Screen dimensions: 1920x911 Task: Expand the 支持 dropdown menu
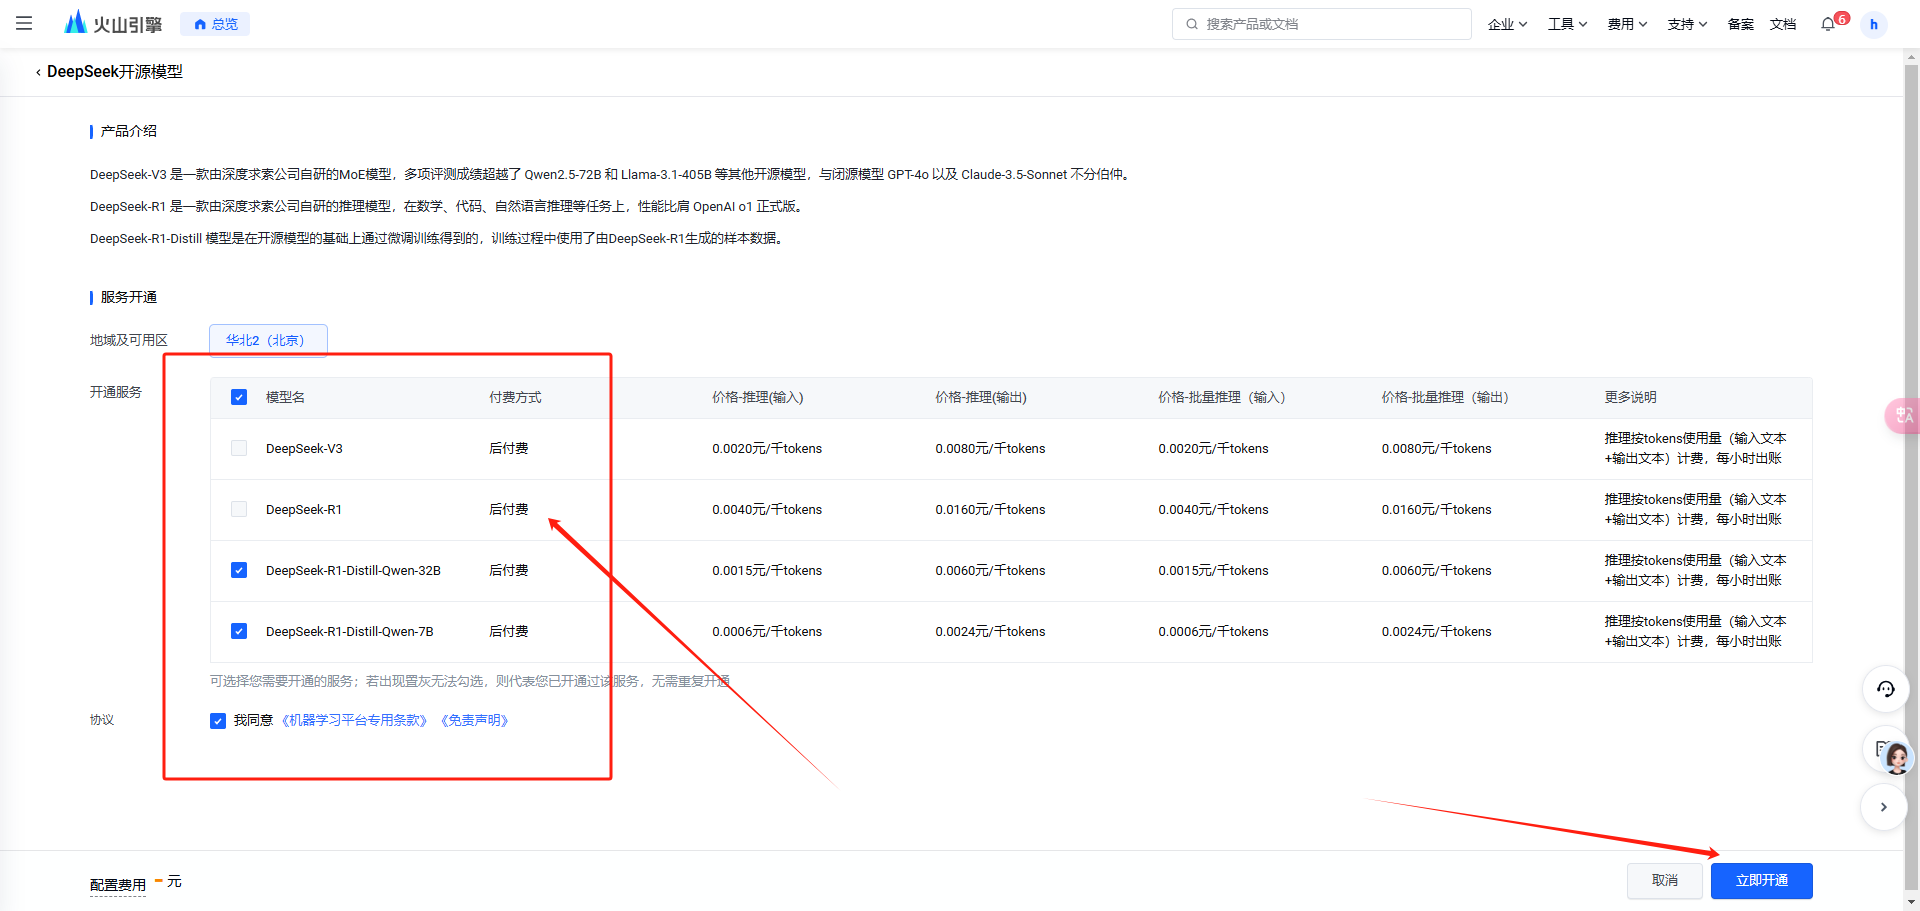[x=1687, y=24]
